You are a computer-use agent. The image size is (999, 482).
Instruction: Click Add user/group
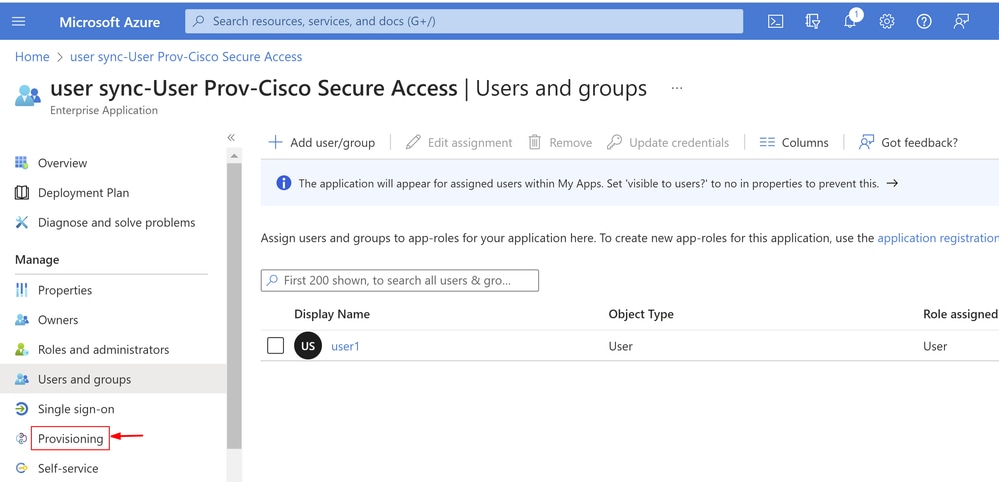[x=322, y=143]
